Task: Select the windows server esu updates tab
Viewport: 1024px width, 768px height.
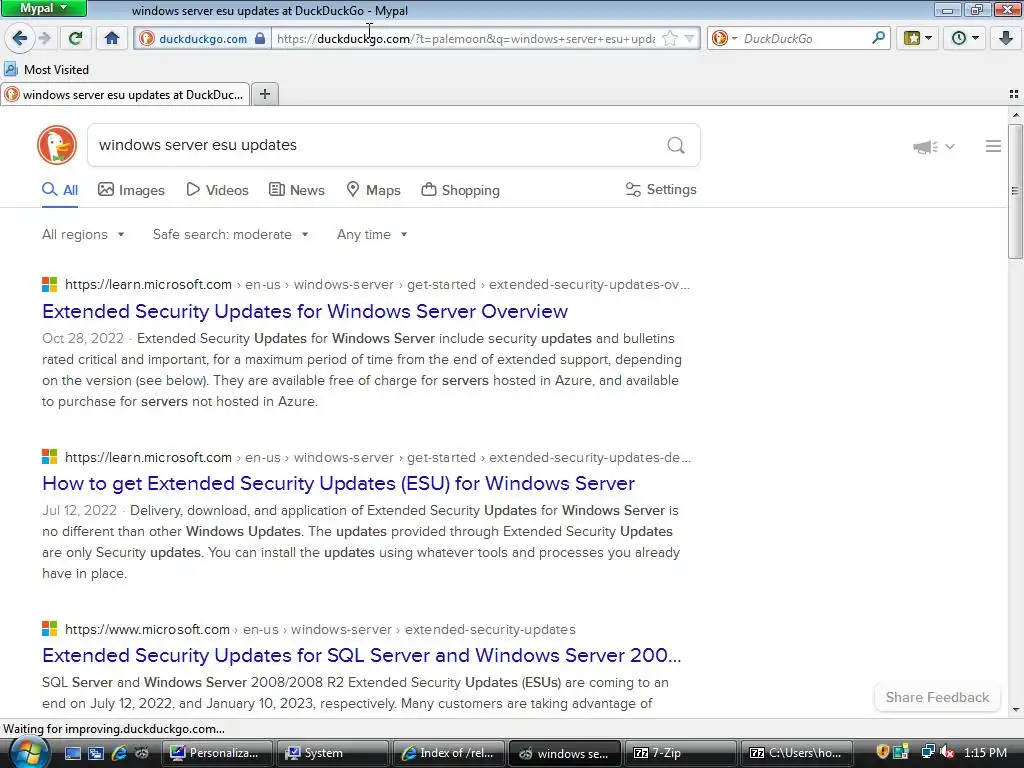Action: (125, 95)
